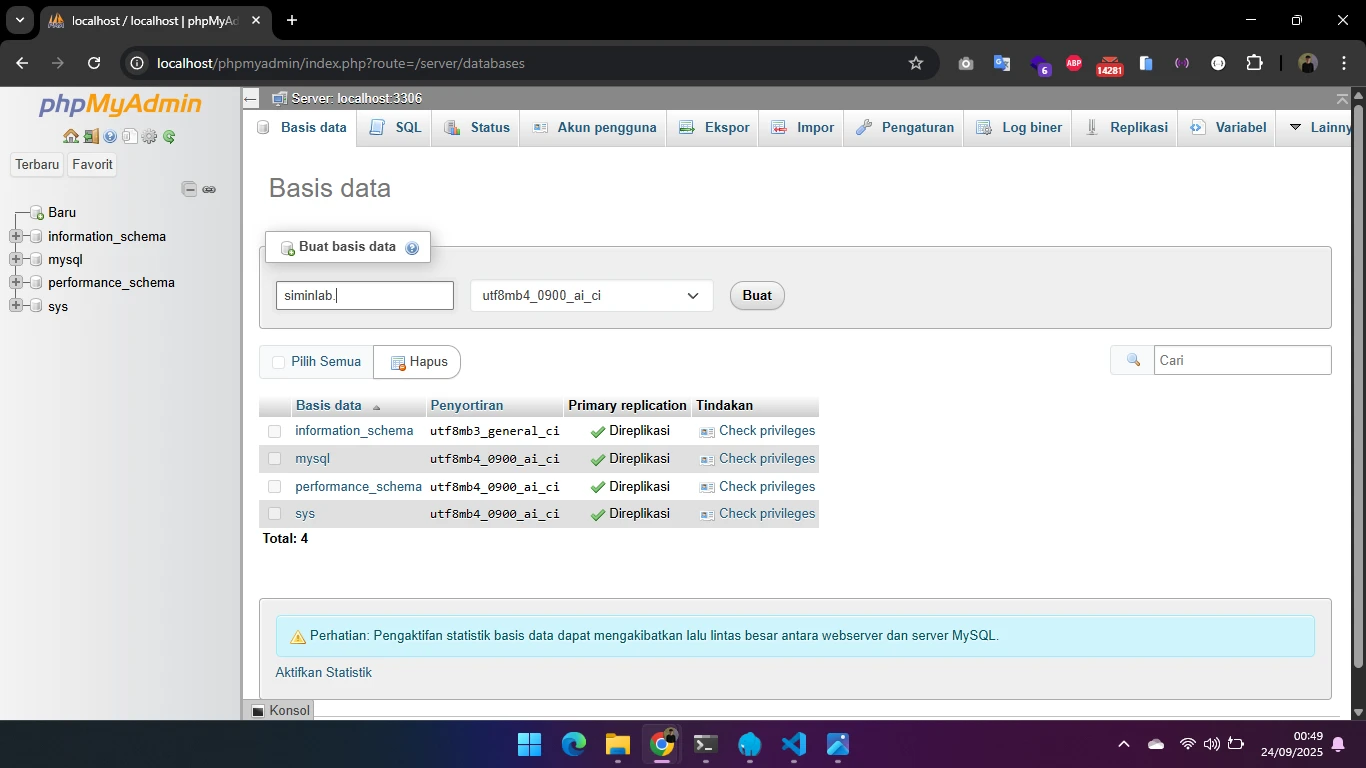Click the phpMyAdmin home icon
The height and width of the screenshot is (768, 1366).
click(70, 137)
